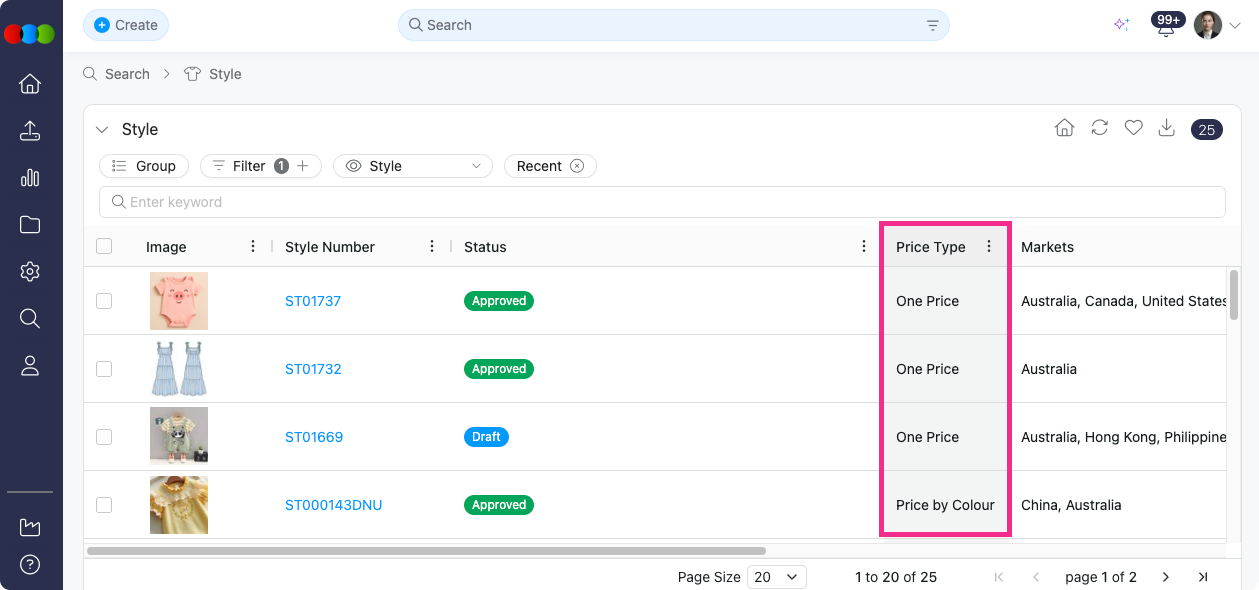Open the upload icon in sidebar
This screenshot has width=1259, height=590.
click(30, 131)
